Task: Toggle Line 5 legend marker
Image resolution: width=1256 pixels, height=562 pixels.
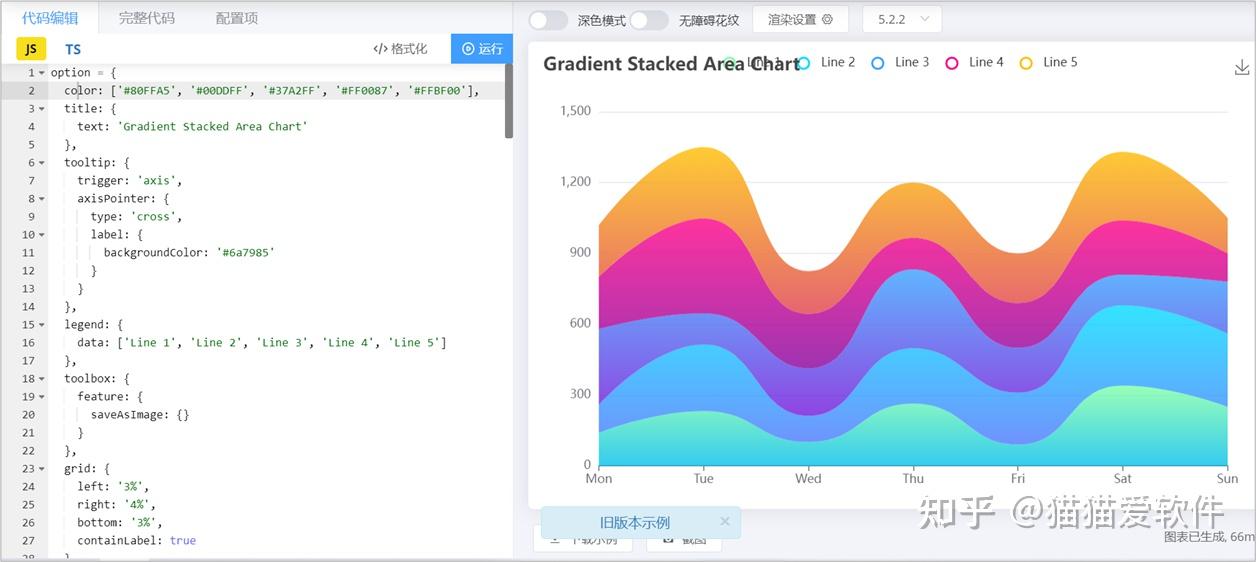Action: (1026, 63)
